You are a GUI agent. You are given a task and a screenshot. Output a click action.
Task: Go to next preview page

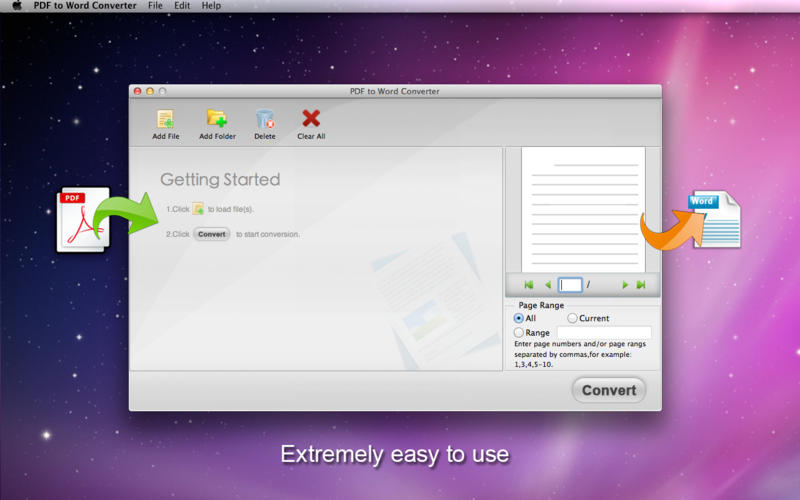click(624, 285)
